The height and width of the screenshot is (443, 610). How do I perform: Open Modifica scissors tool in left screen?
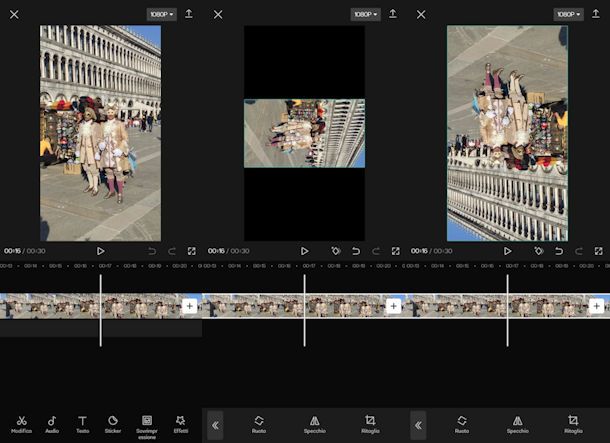coord(21,424)
